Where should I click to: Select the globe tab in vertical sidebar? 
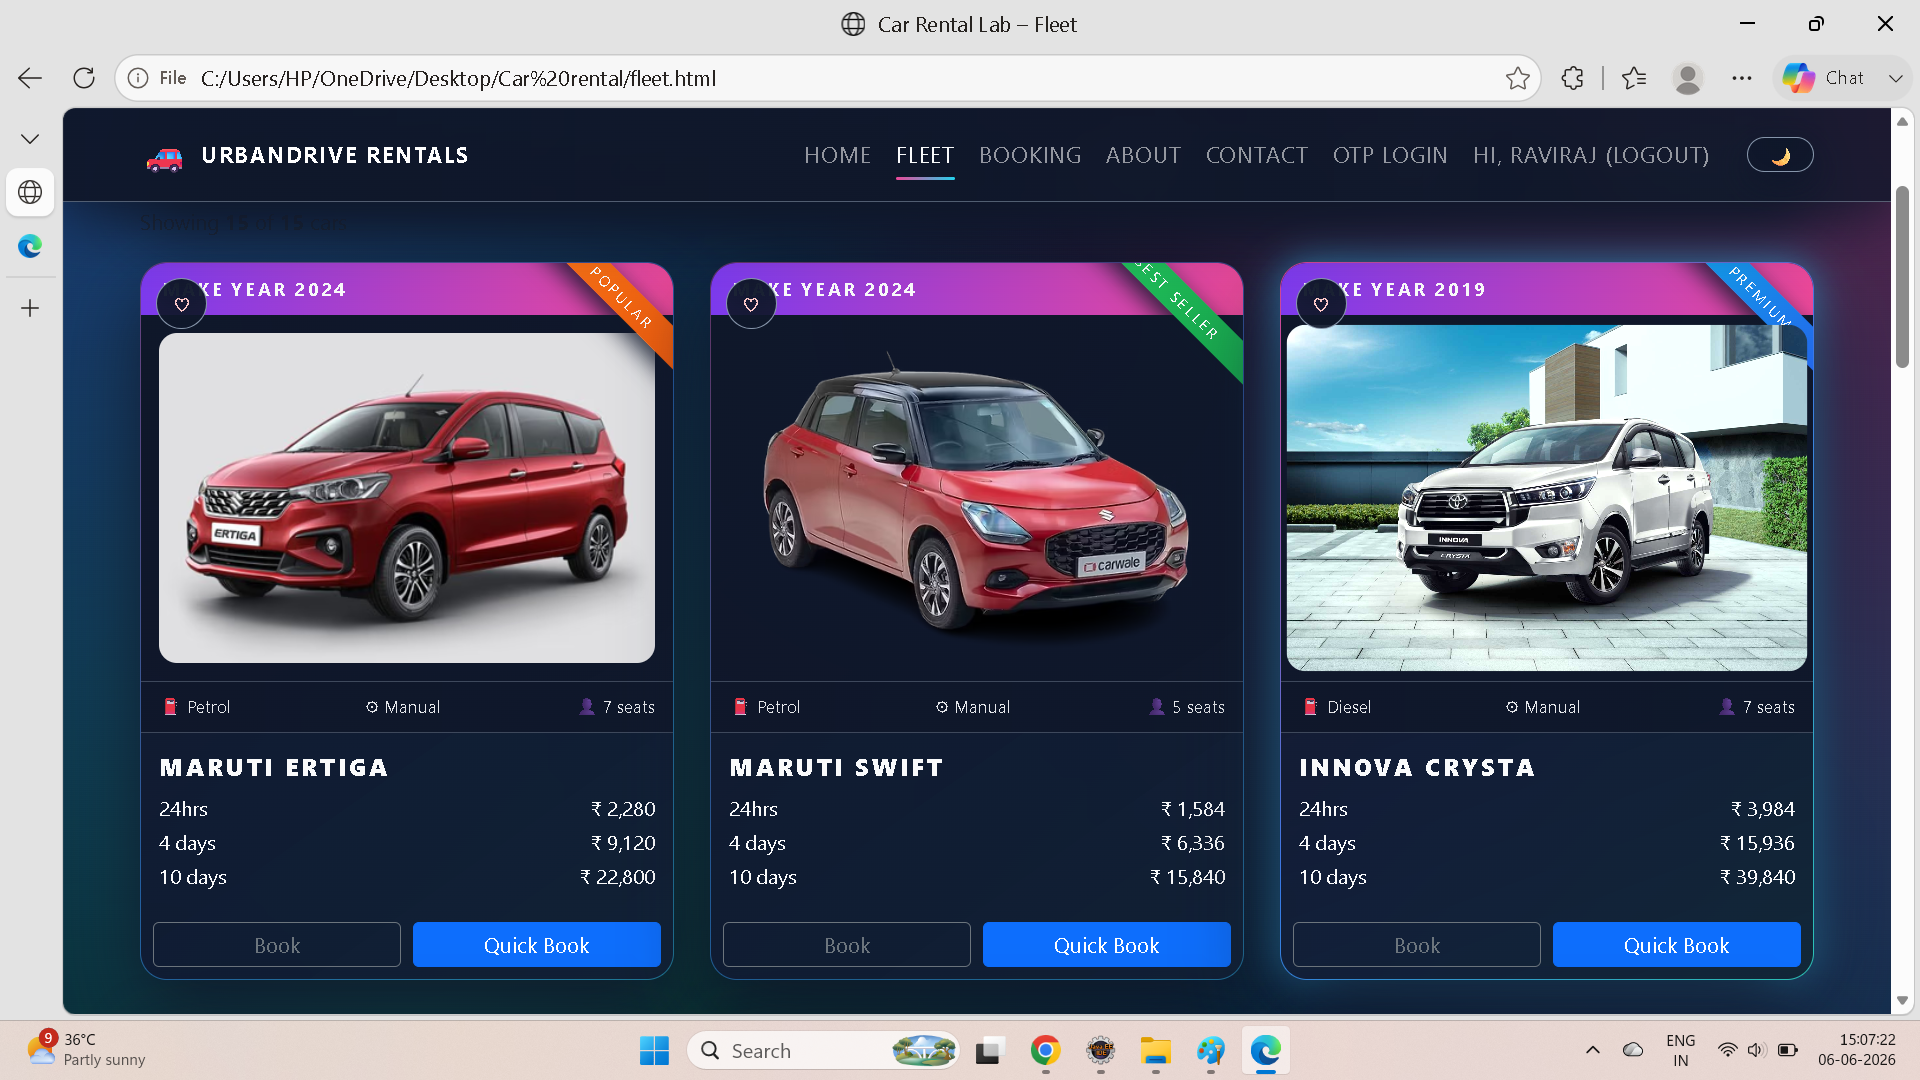(30, 192)
